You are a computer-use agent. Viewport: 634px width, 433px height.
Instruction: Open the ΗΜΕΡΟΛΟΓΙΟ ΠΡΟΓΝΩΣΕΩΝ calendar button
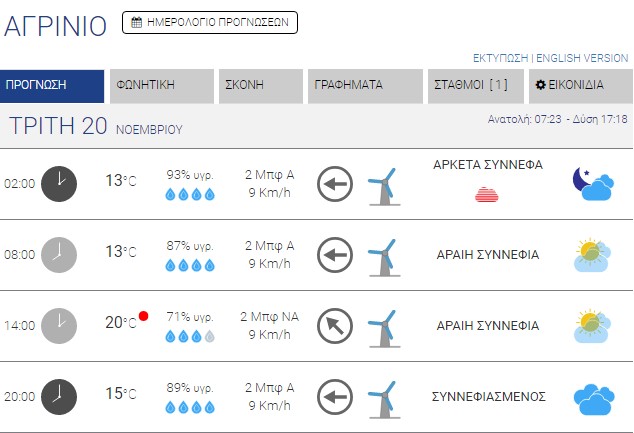point(210,23)
